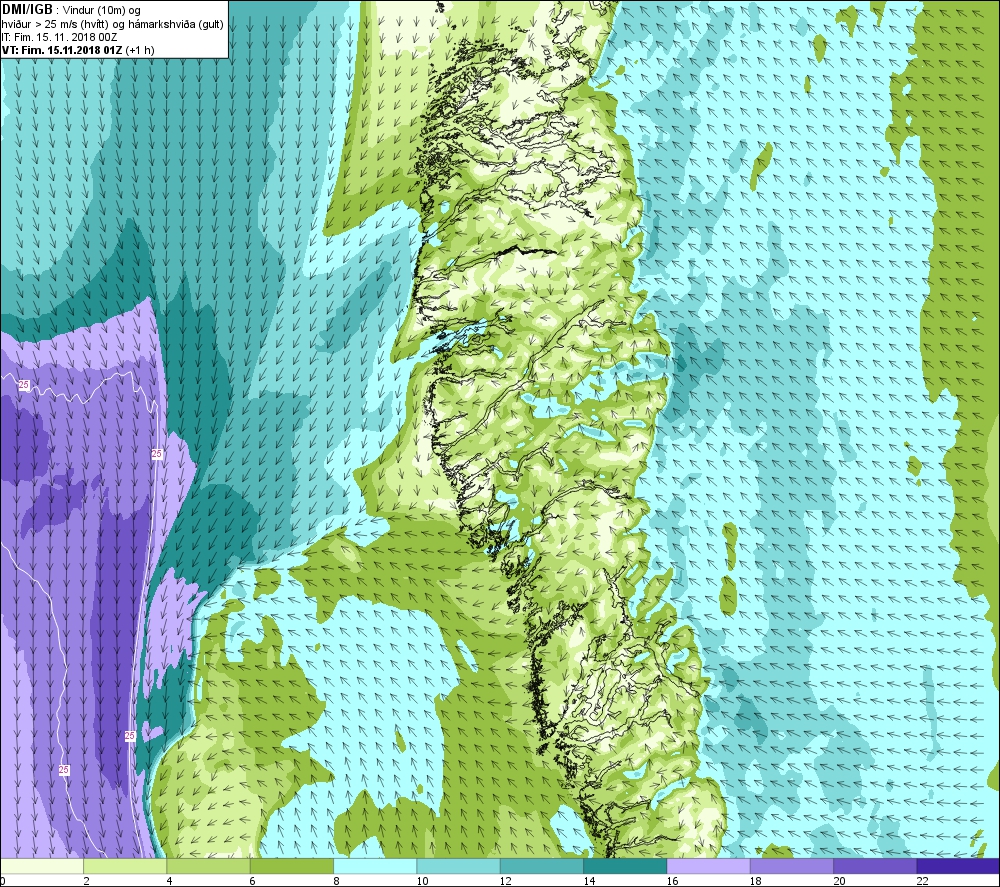1000x887 pixels.
Task: Click the legend scale number 10
Action: tap(422, 881)
